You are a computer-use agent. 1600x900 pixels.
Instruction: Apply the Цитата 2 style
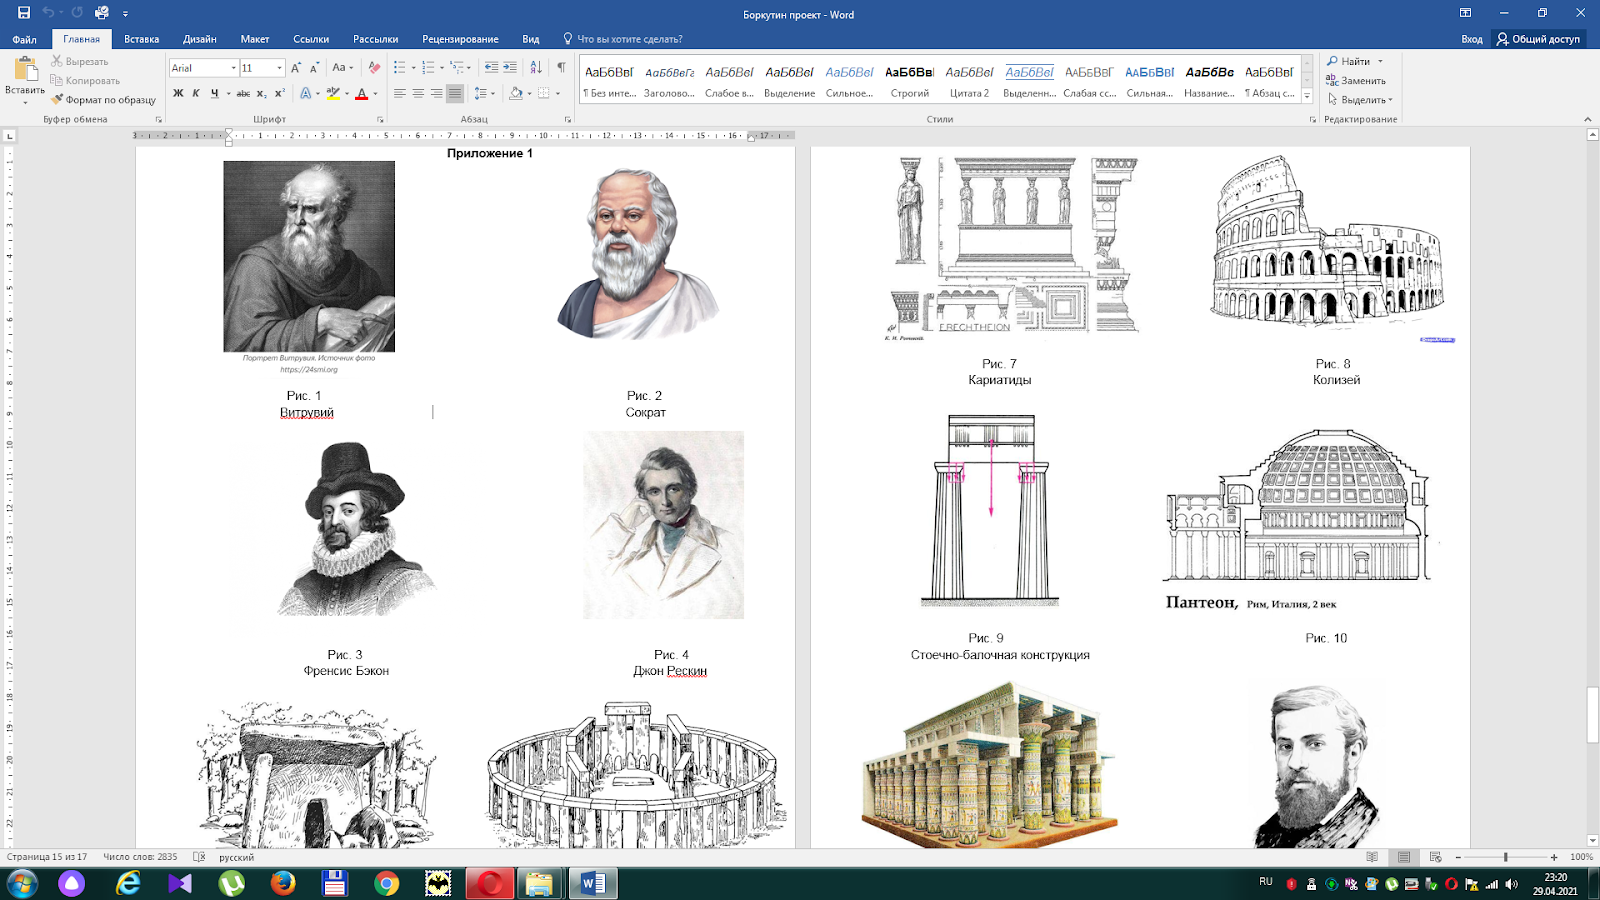coord(970,81)
